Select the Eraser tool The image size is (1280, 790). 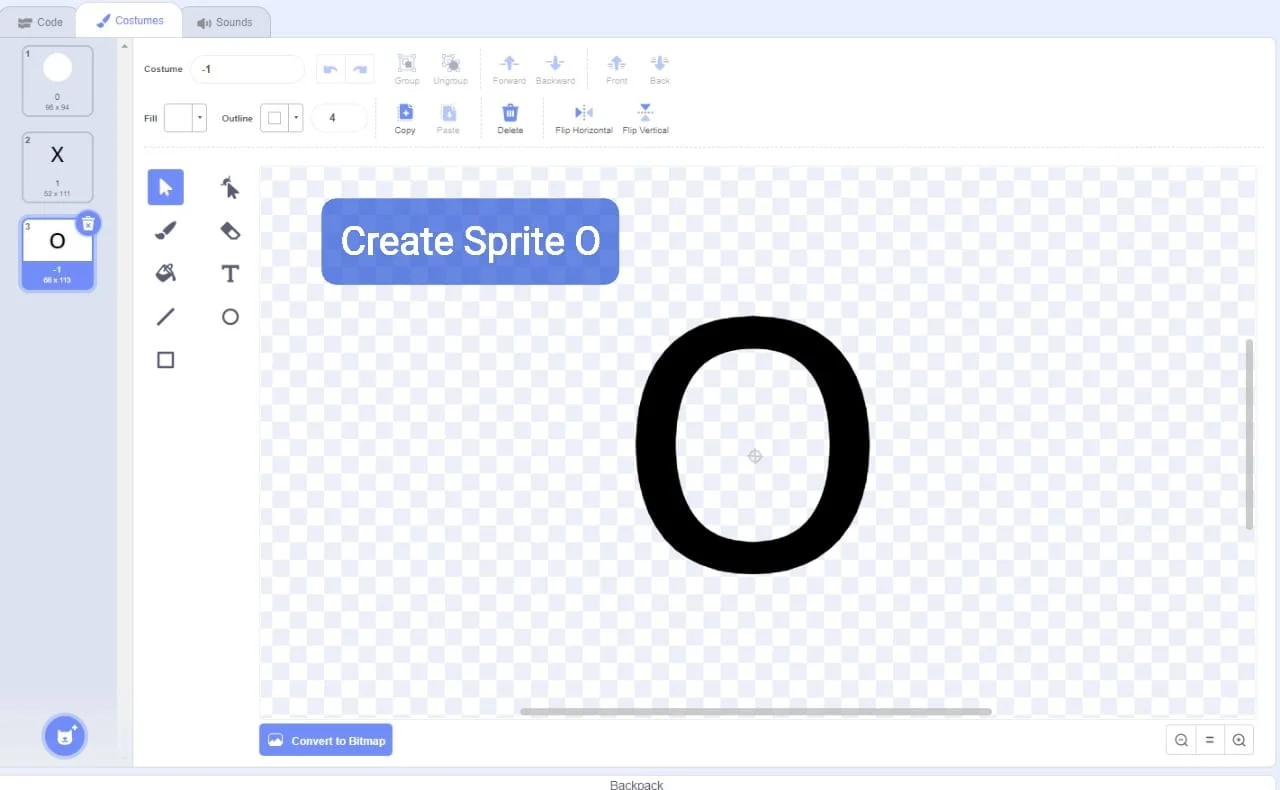click(x=230, y=231)
